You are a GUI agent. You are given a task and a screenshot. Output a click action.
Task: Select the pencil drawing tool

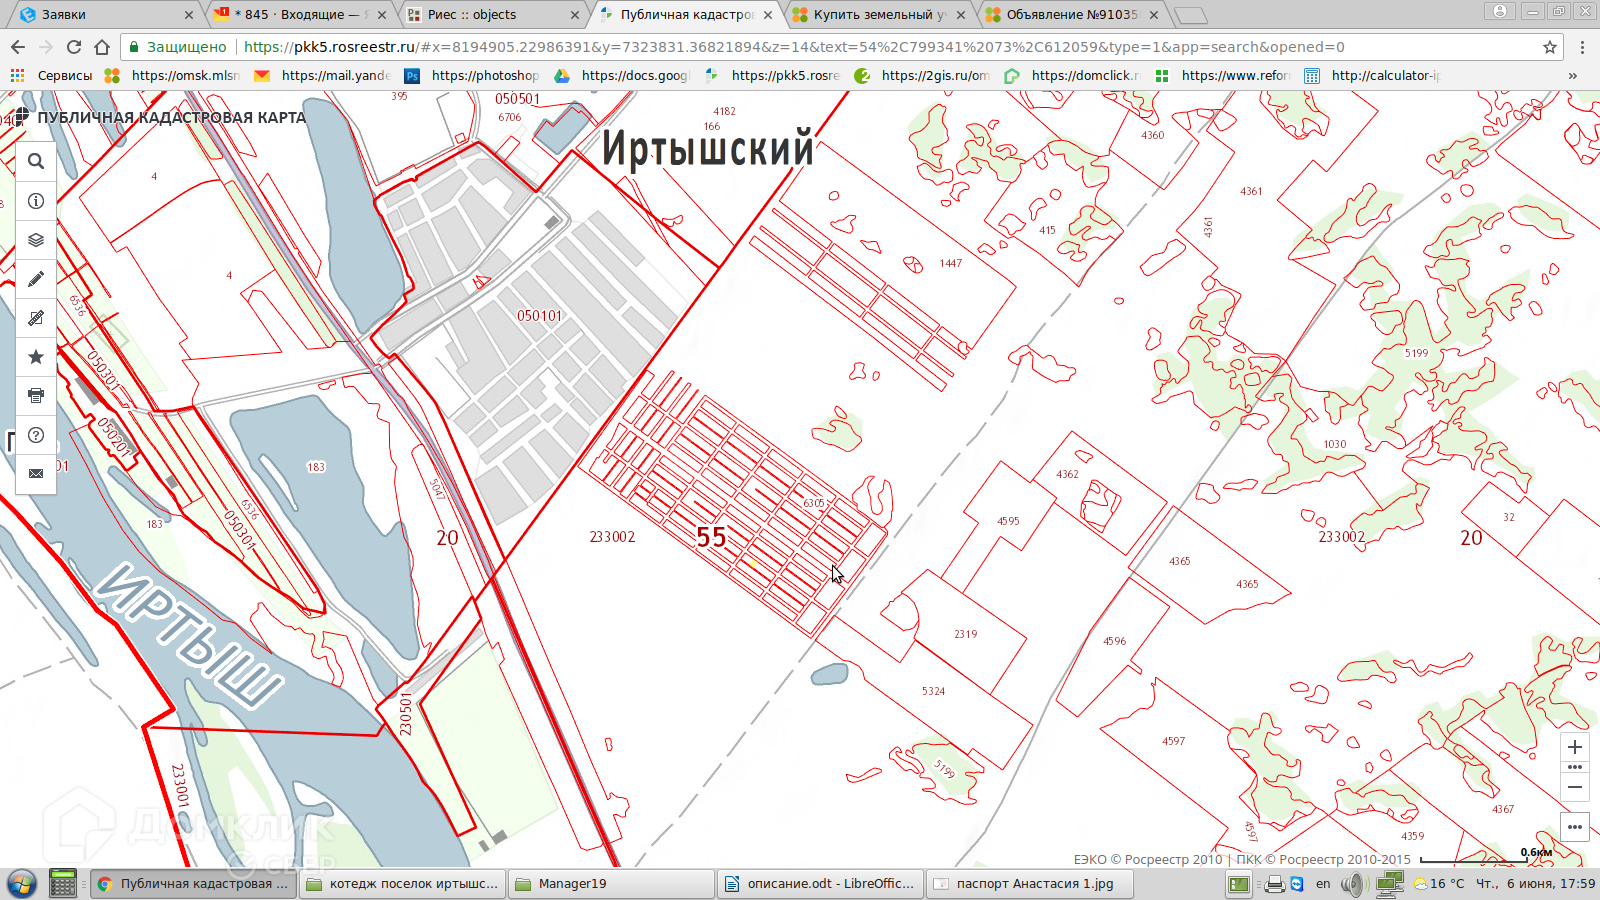tap(36, 279)
